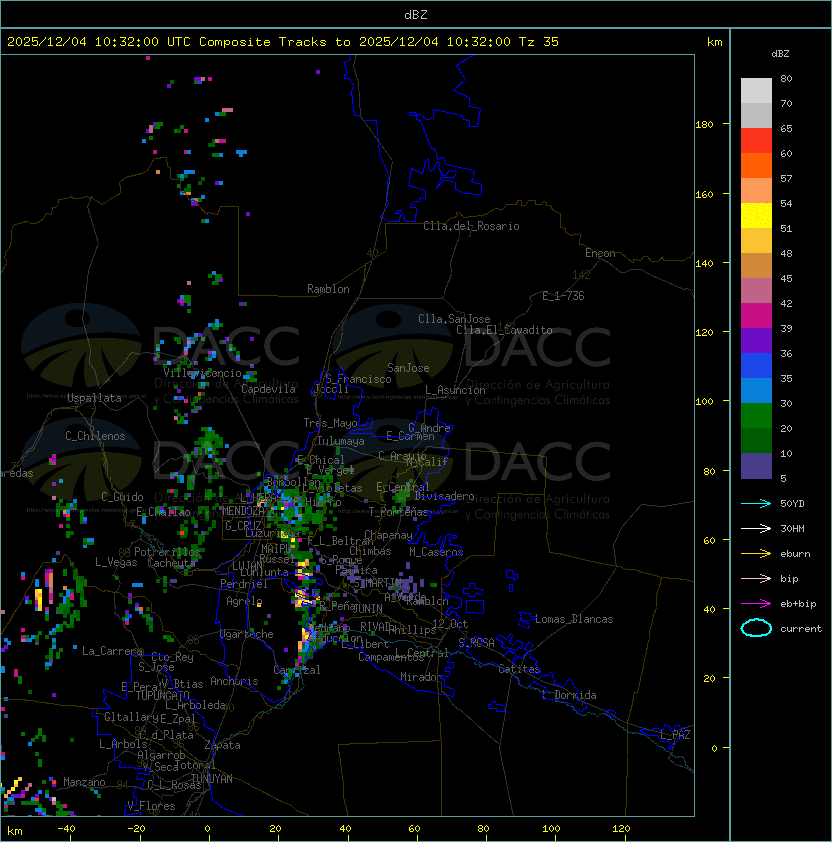Screen dimensions: 832x842
Task: Click the Capdevila map label
Action: point(268,389)
